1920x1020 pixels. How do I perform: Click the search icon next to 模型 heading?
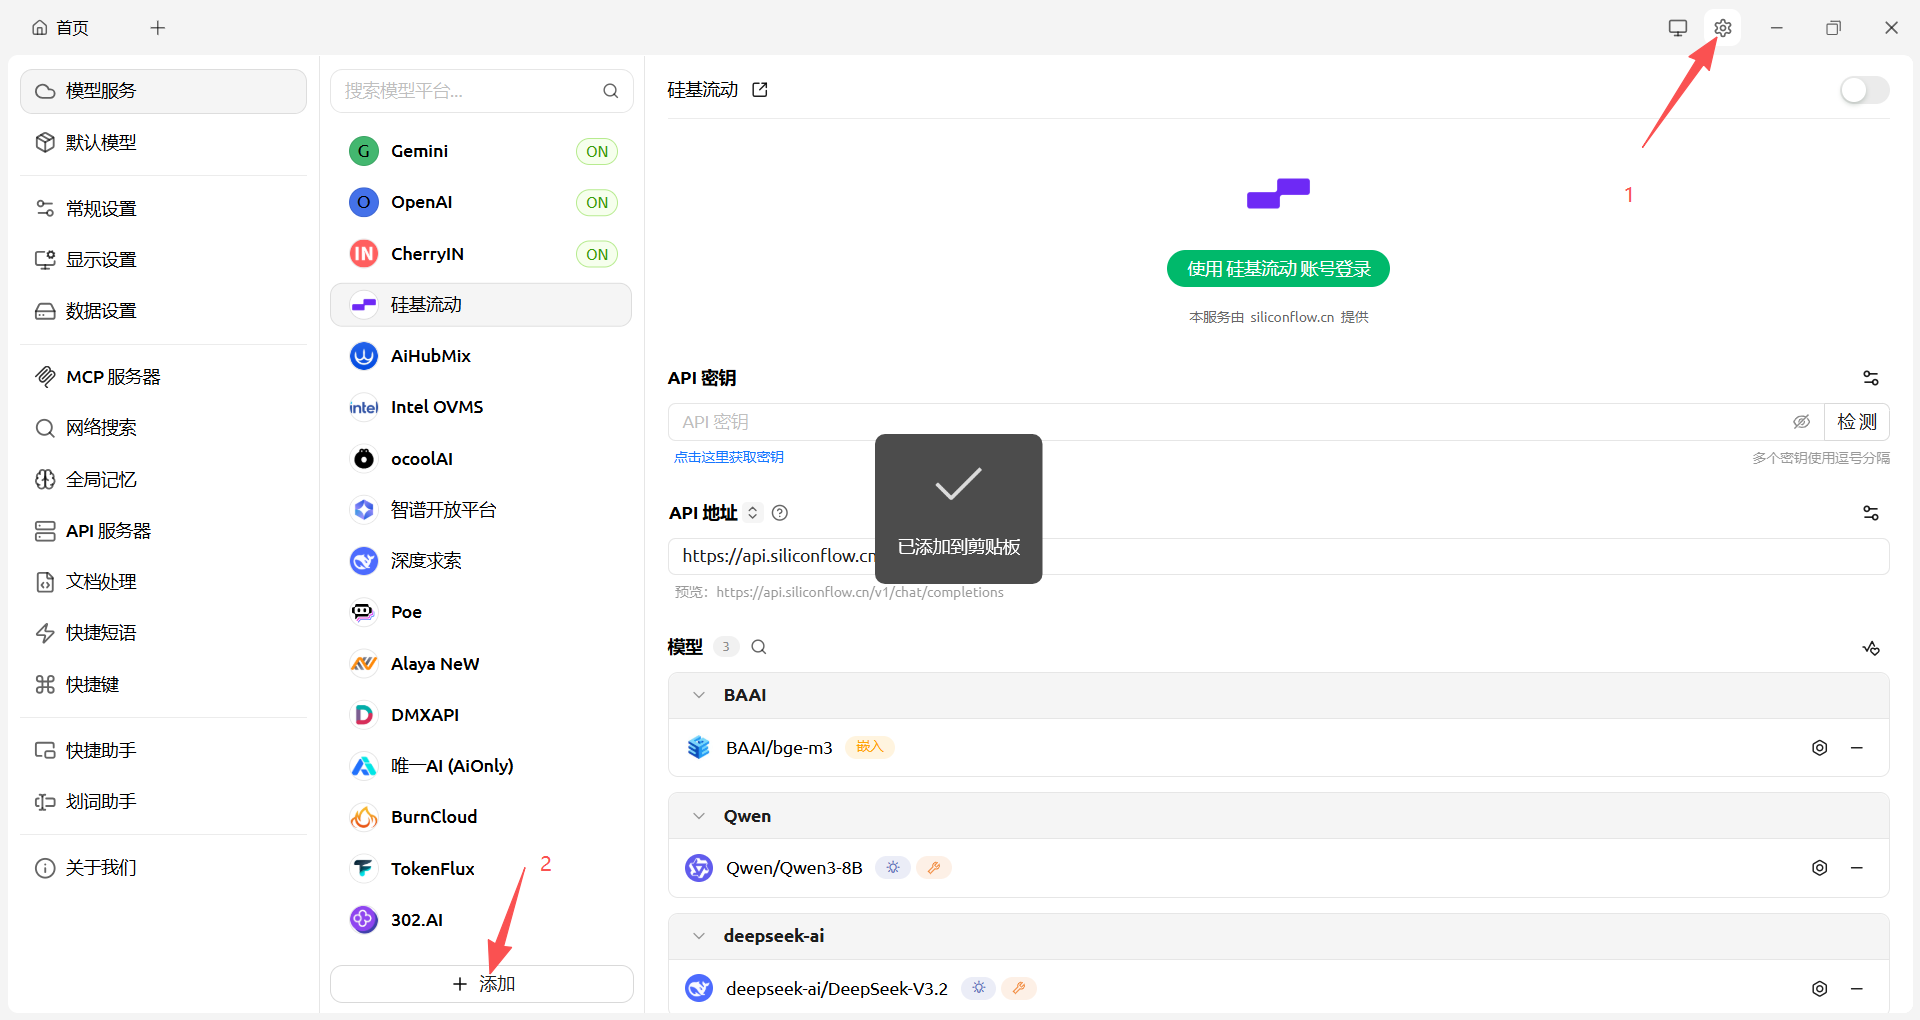[x=759, y=647]
